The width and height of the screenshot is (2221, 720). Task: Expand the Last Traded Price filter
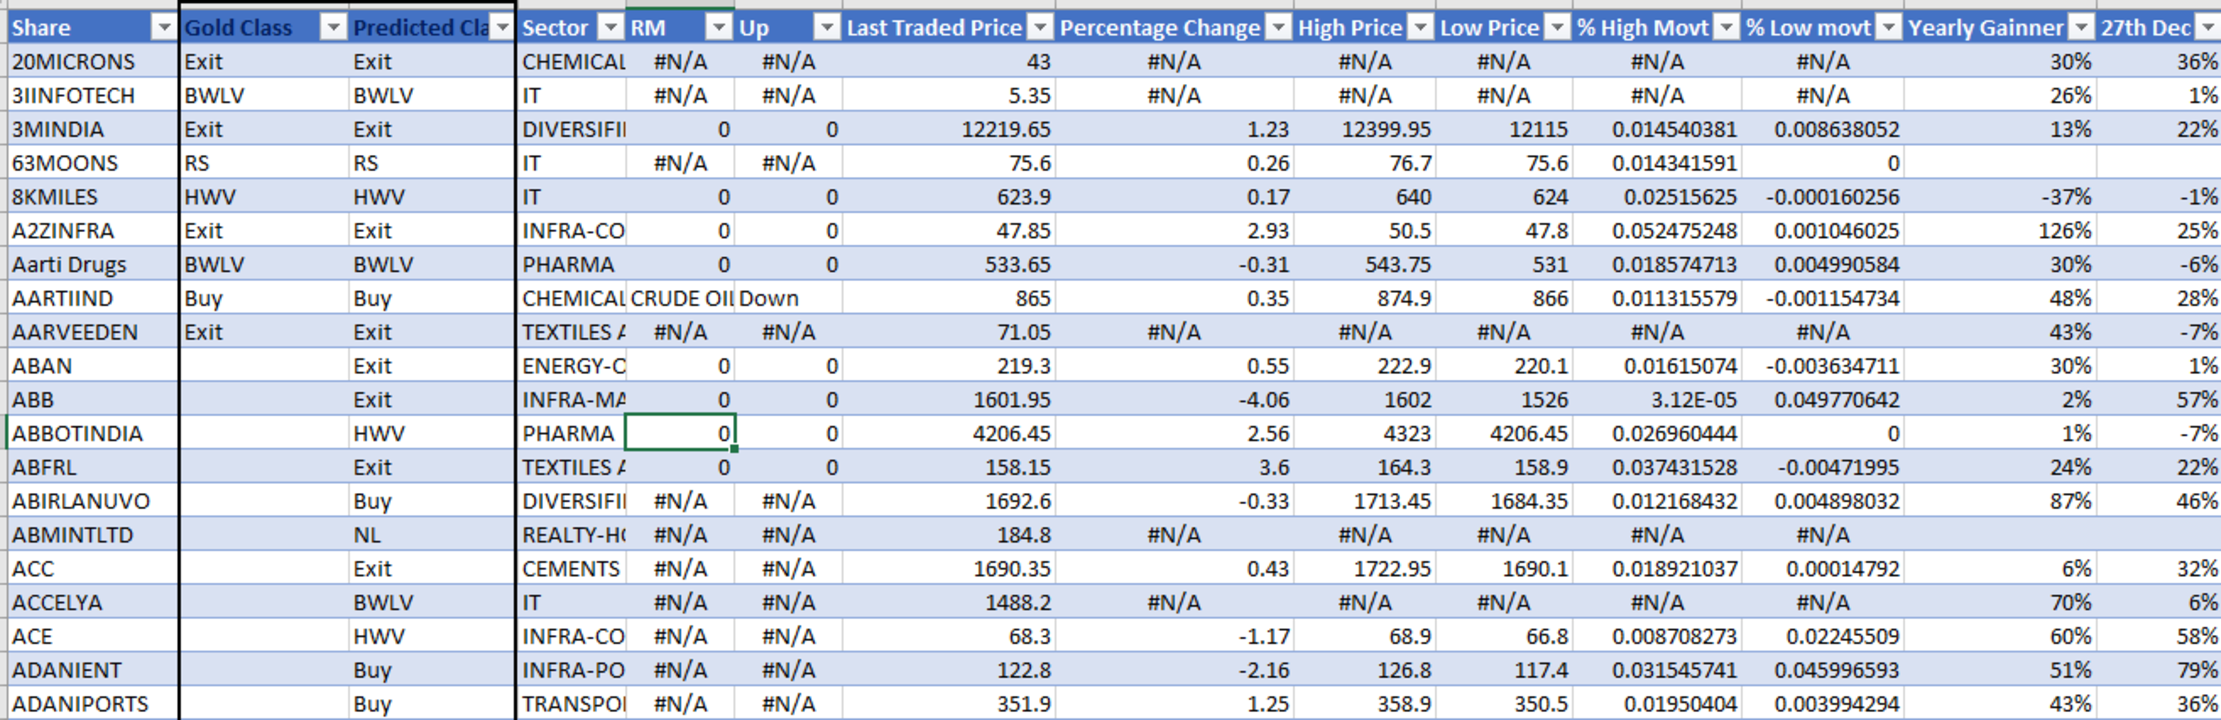(x=1040, y=28)
